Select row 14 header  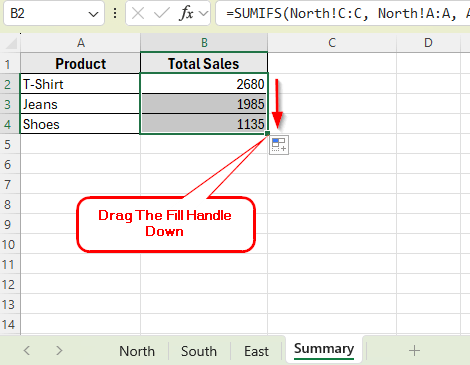coord(9,325)
